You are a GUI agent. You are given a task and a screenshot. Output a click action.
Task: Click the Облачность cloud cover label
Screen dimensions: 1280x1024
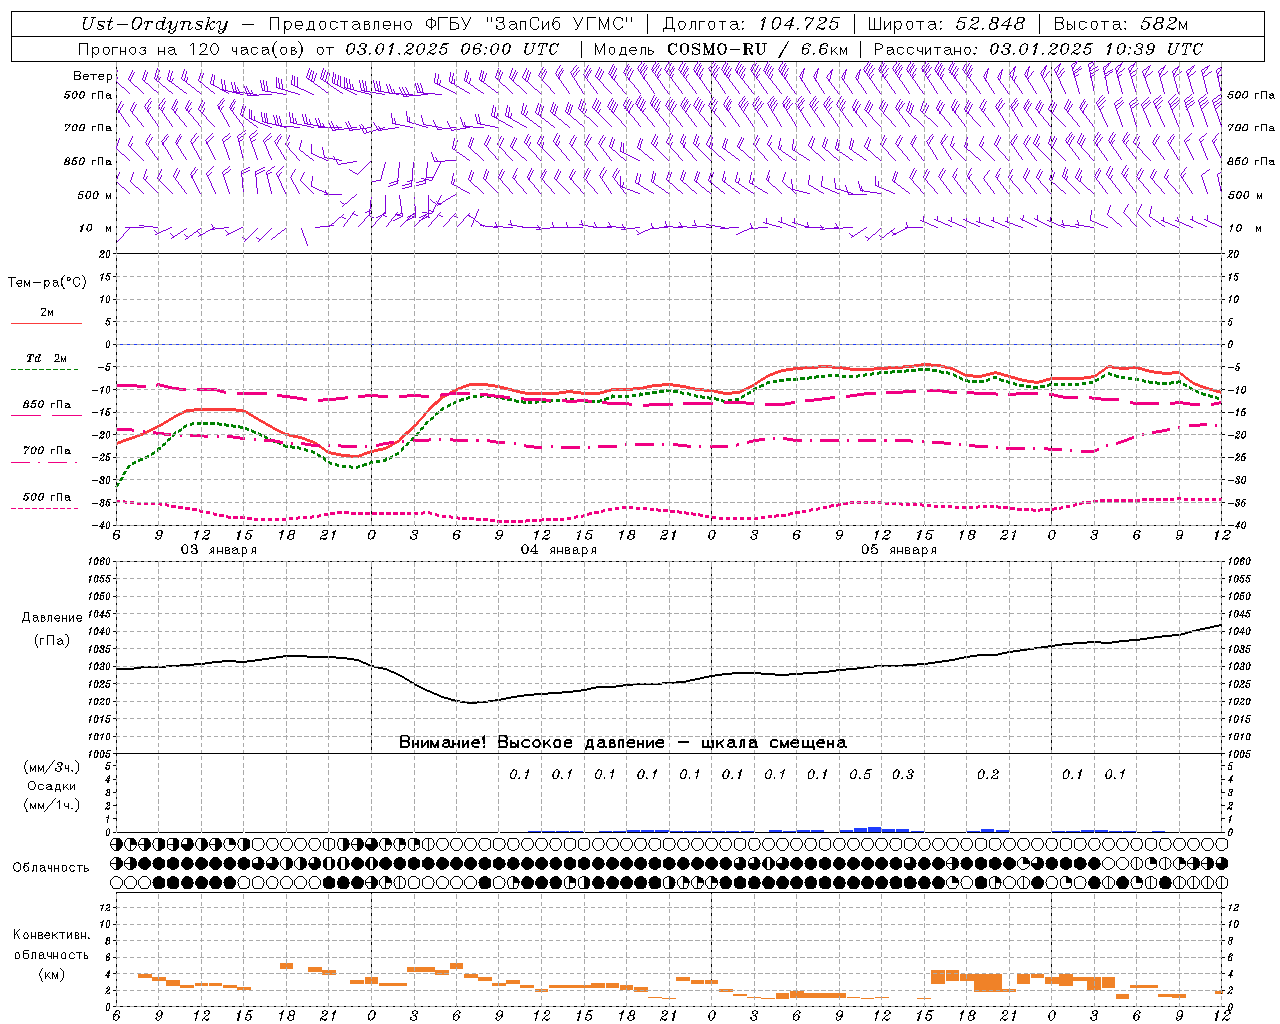click(x=51, y=868)
